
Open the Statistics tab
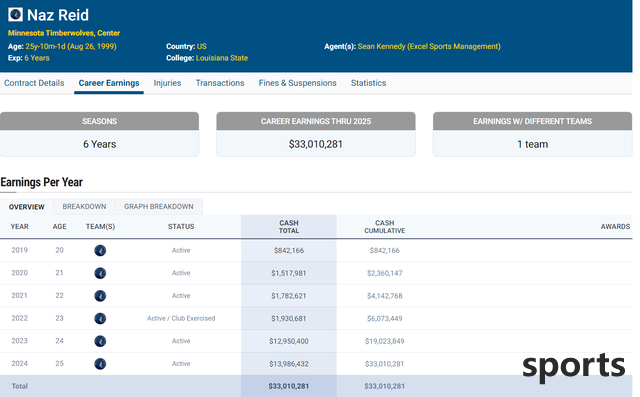pos(369,83)
